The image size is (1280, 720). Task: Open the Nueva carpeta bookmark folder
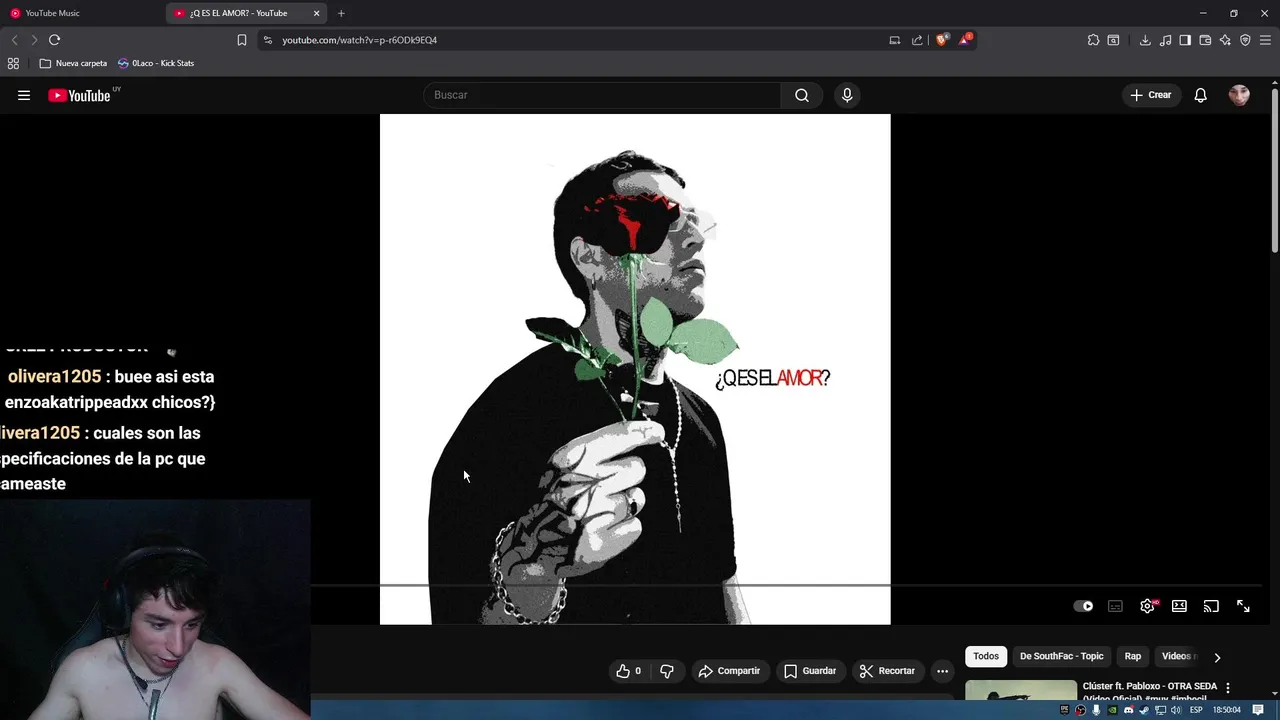pos(73,63)
